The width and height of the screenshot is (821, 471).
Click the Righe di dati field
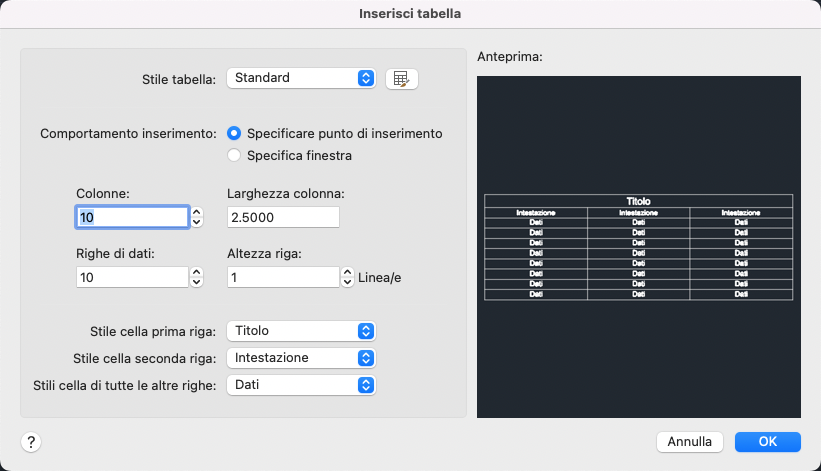click(x=131, y=277)
